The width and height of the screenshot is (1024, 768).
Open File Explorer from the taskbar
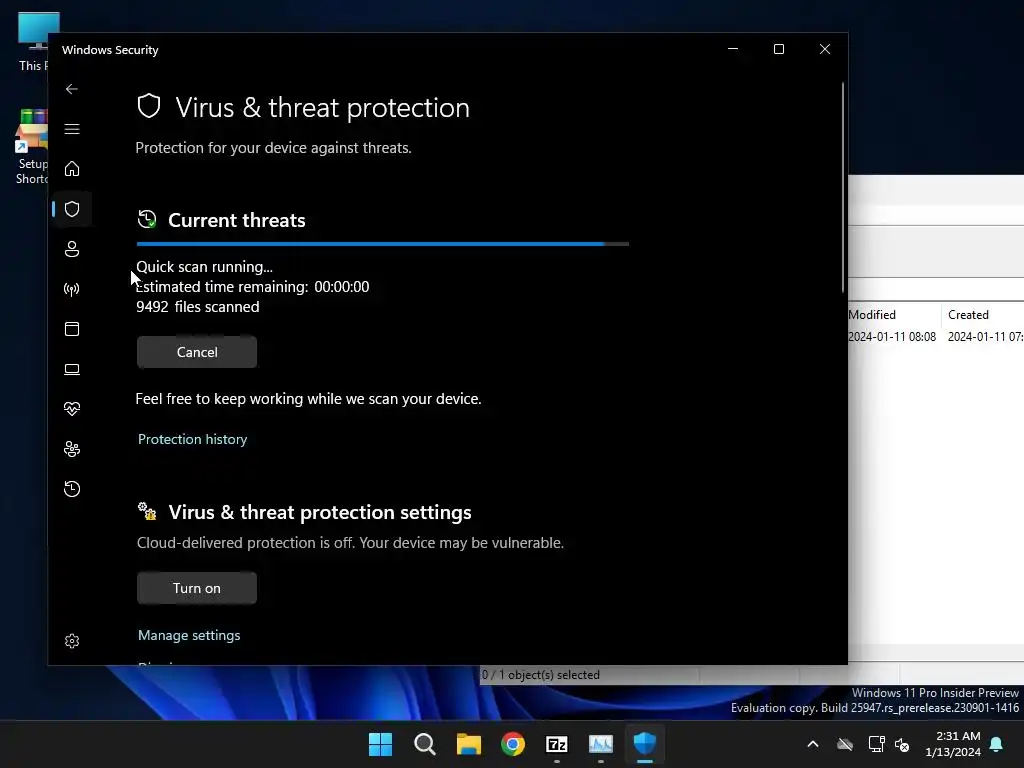click(x=469, y=744)
